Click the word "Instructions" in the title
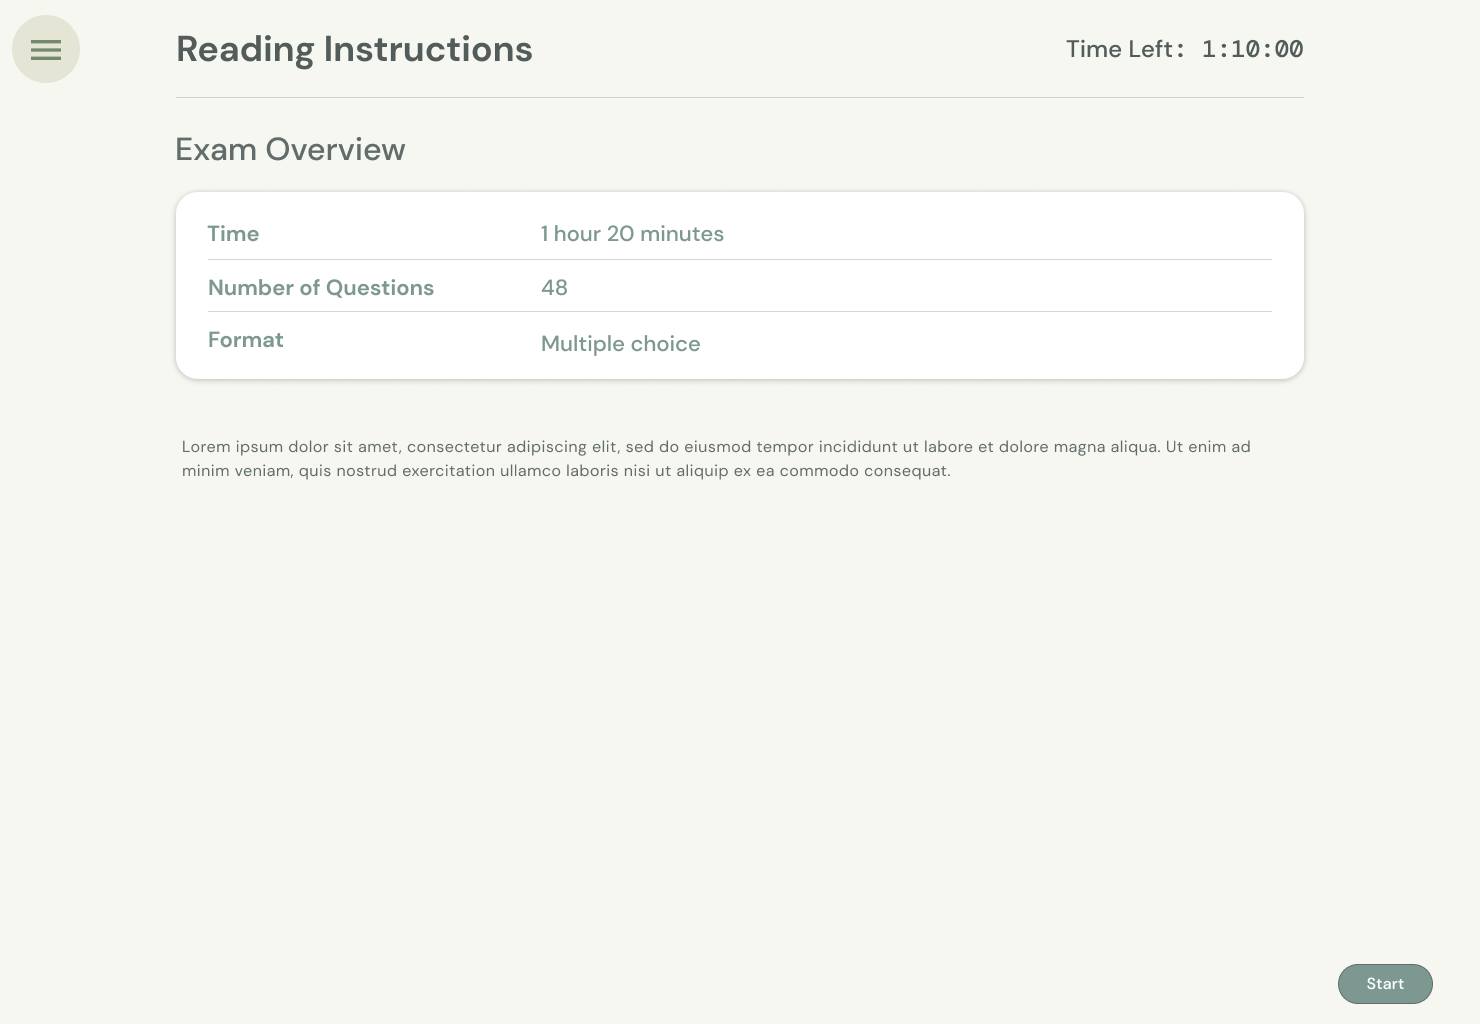Image resolution: width=1480 pixels, height=1024 pixels. click(x=427, y=49)
